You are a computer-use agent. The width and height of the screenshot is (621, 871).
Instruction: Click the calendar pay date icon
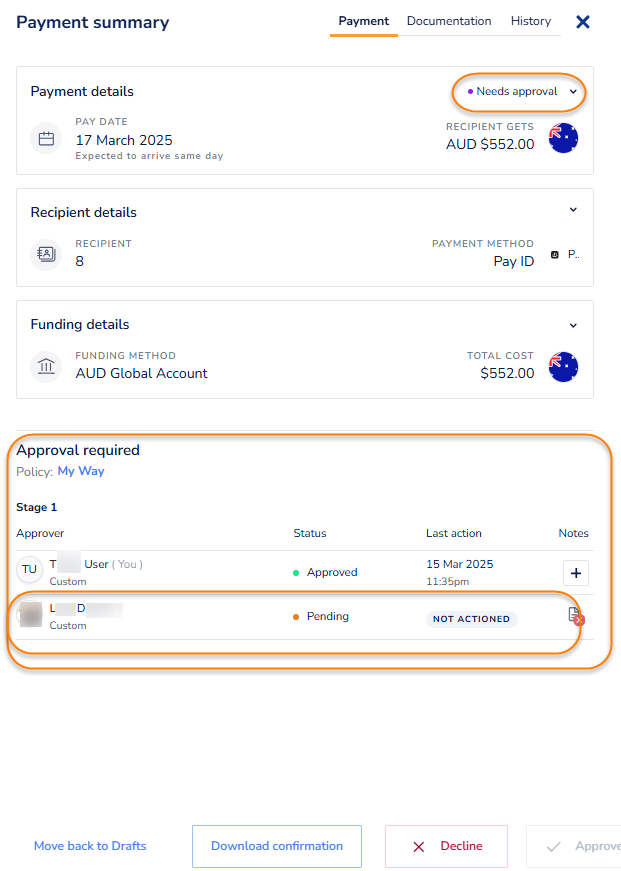[x=46, y=139]
